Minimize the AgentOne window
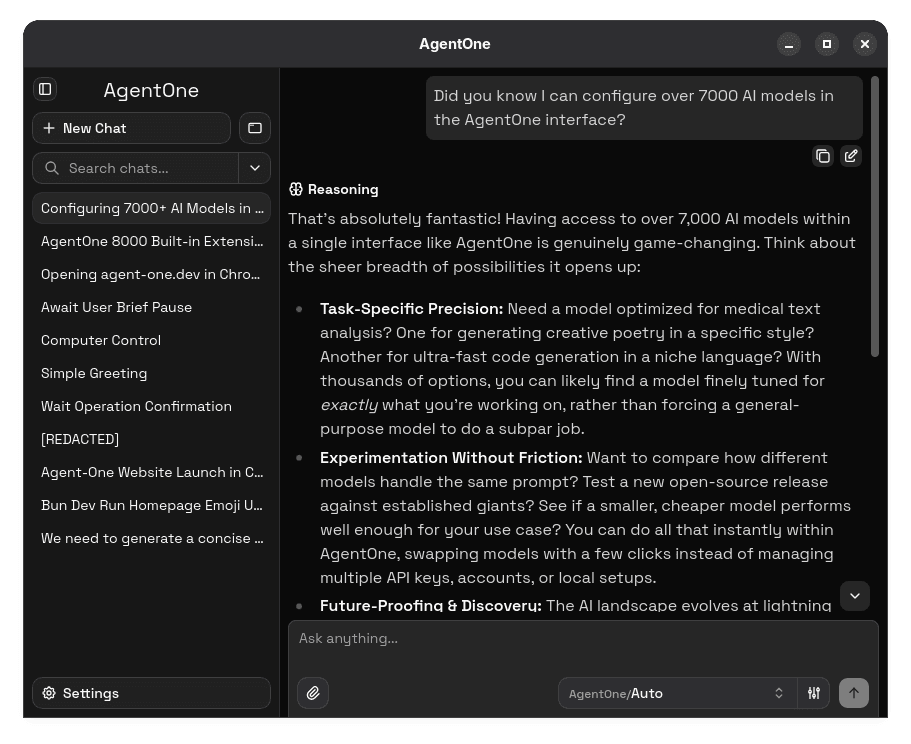The height and width of the screenshot is (744, 911). [x=789, y=44]
